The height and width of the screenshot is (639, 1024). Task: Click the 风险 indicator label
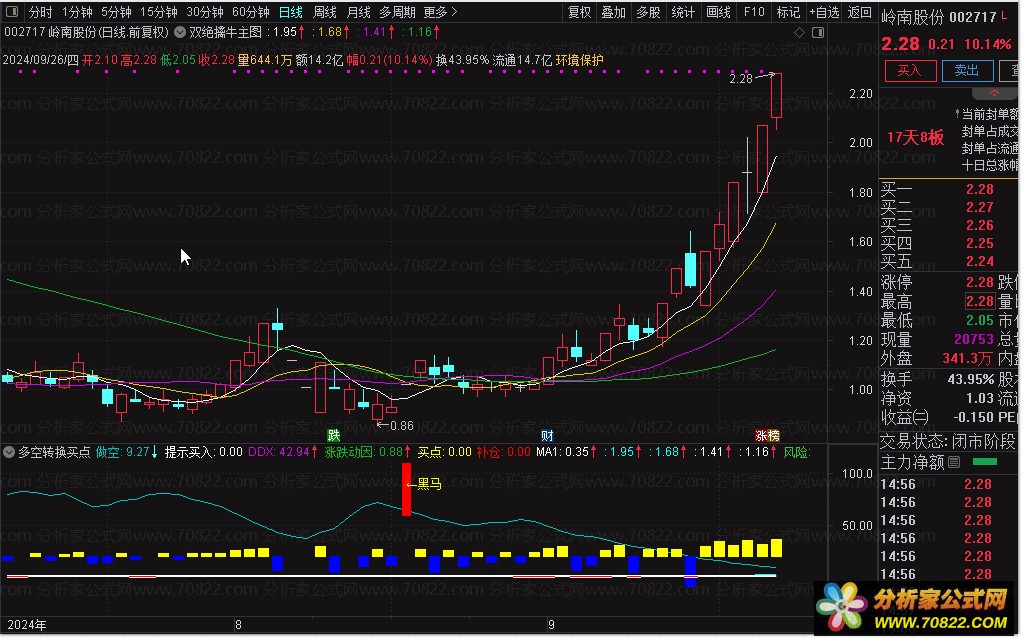pyautogui.click(x=797, y=452)
